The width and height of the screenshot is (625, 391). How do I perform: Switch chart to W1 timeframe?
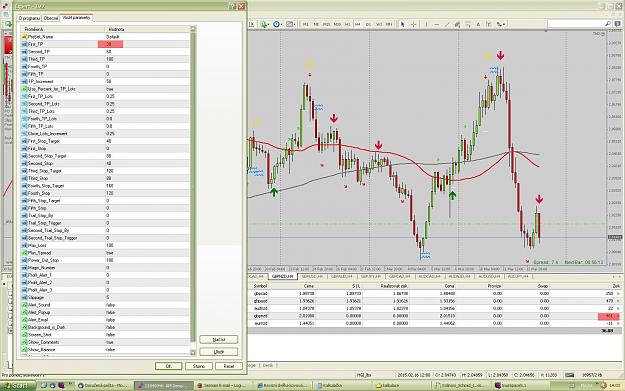click(379, 24)
